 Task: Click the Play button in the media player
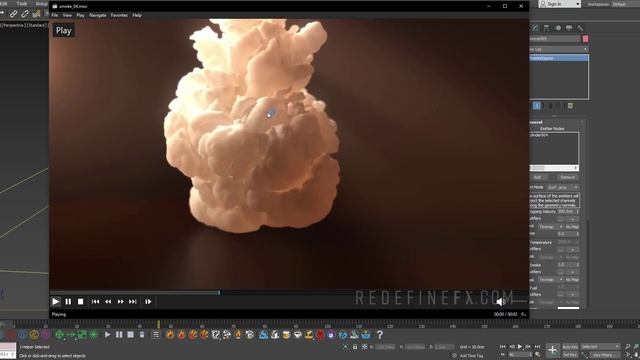tap(56, 302)
